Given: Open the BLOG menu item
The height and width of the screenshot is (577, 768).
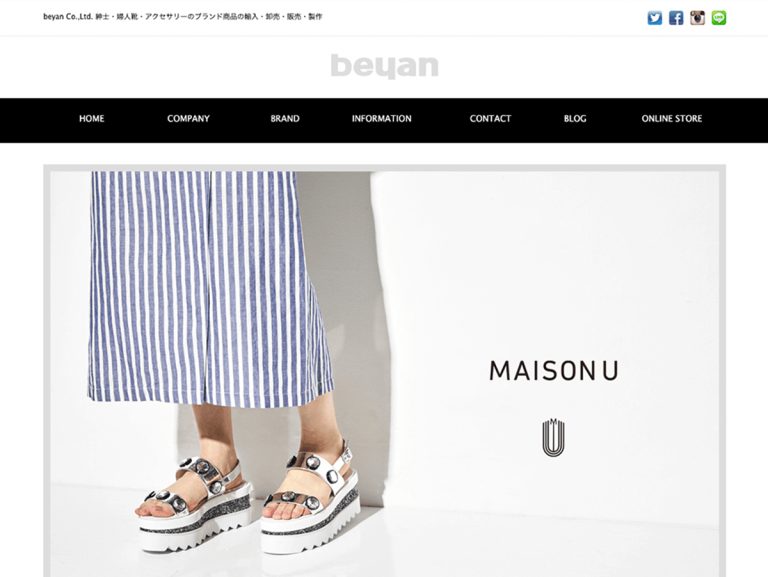Looking at the screenshot, I should coord(575,119).
